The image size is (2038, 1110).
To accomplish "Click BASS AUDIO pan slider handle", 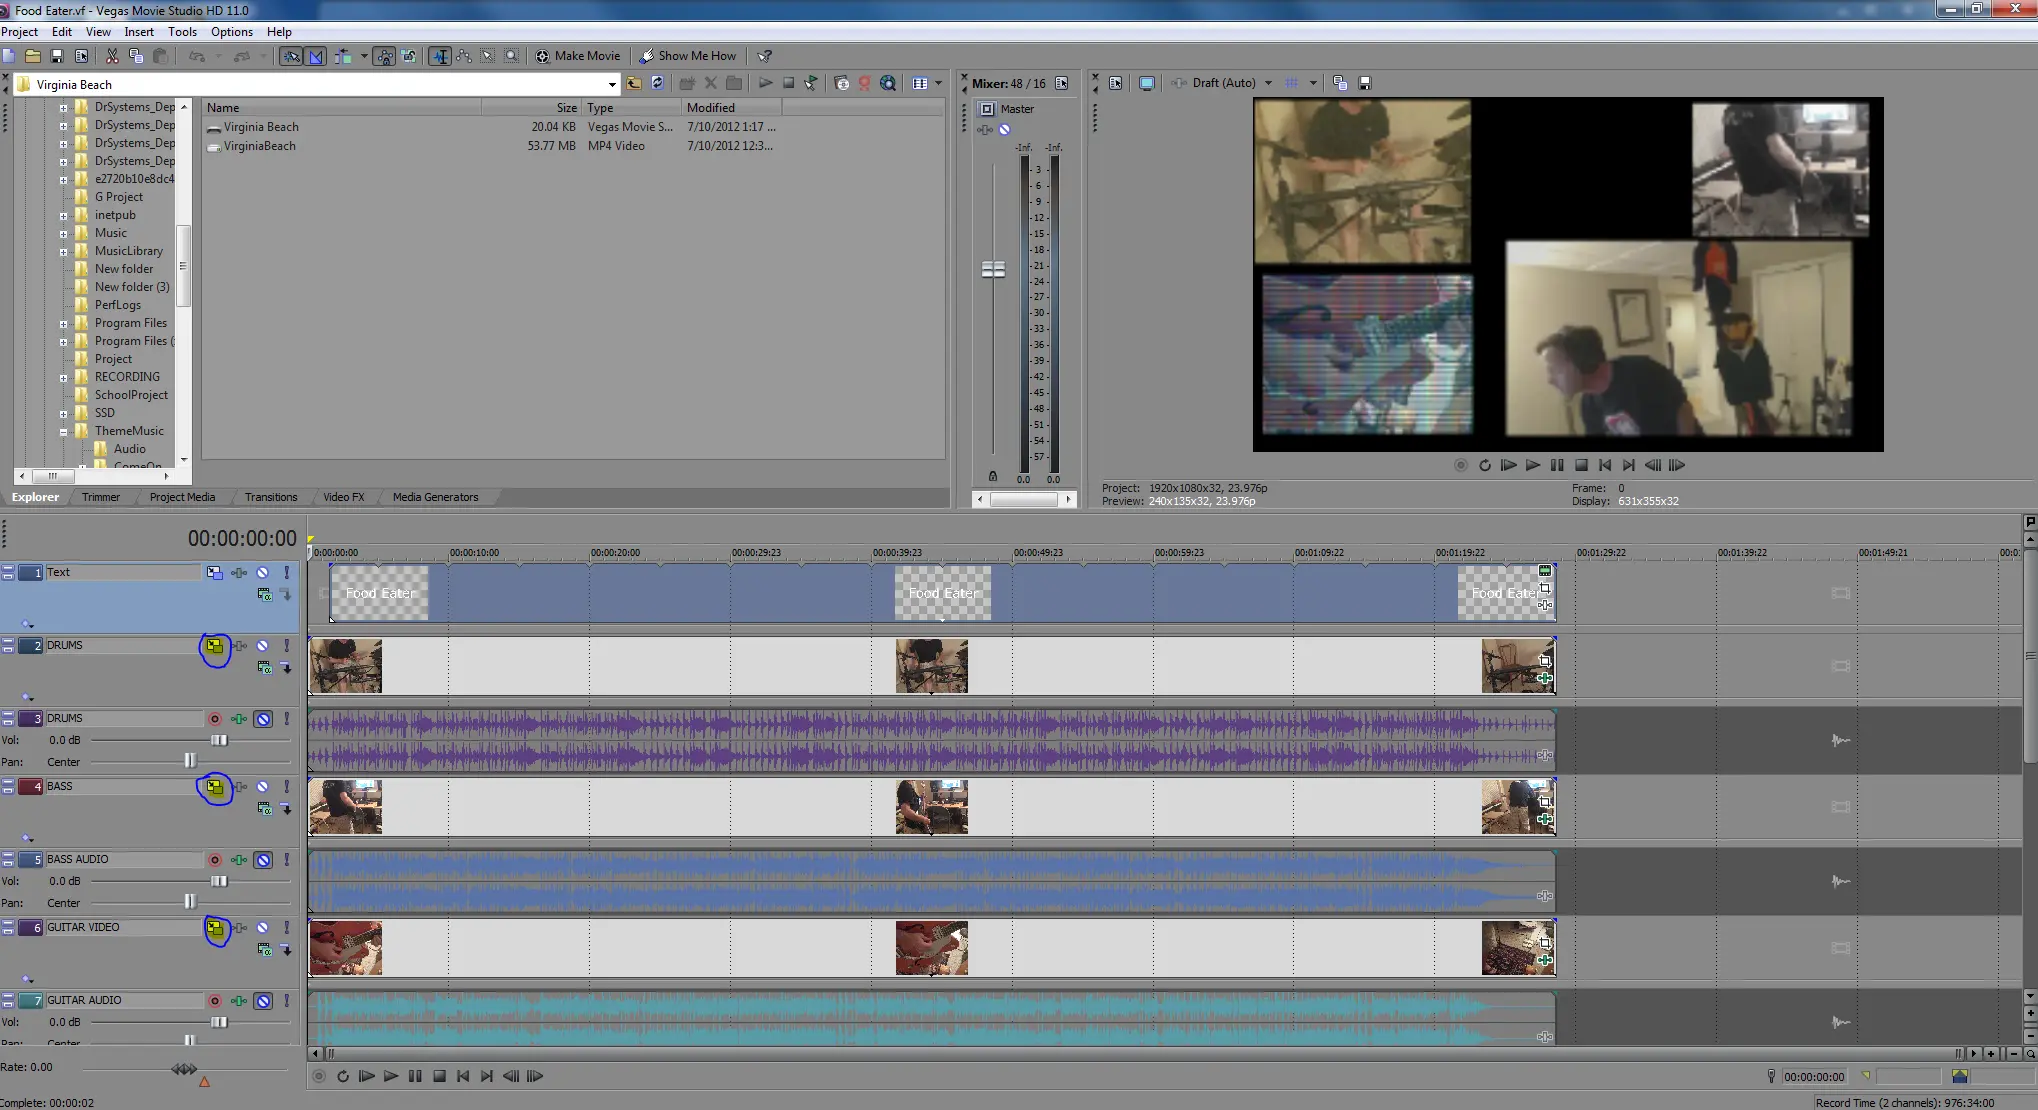I will [x=190, y=903].
